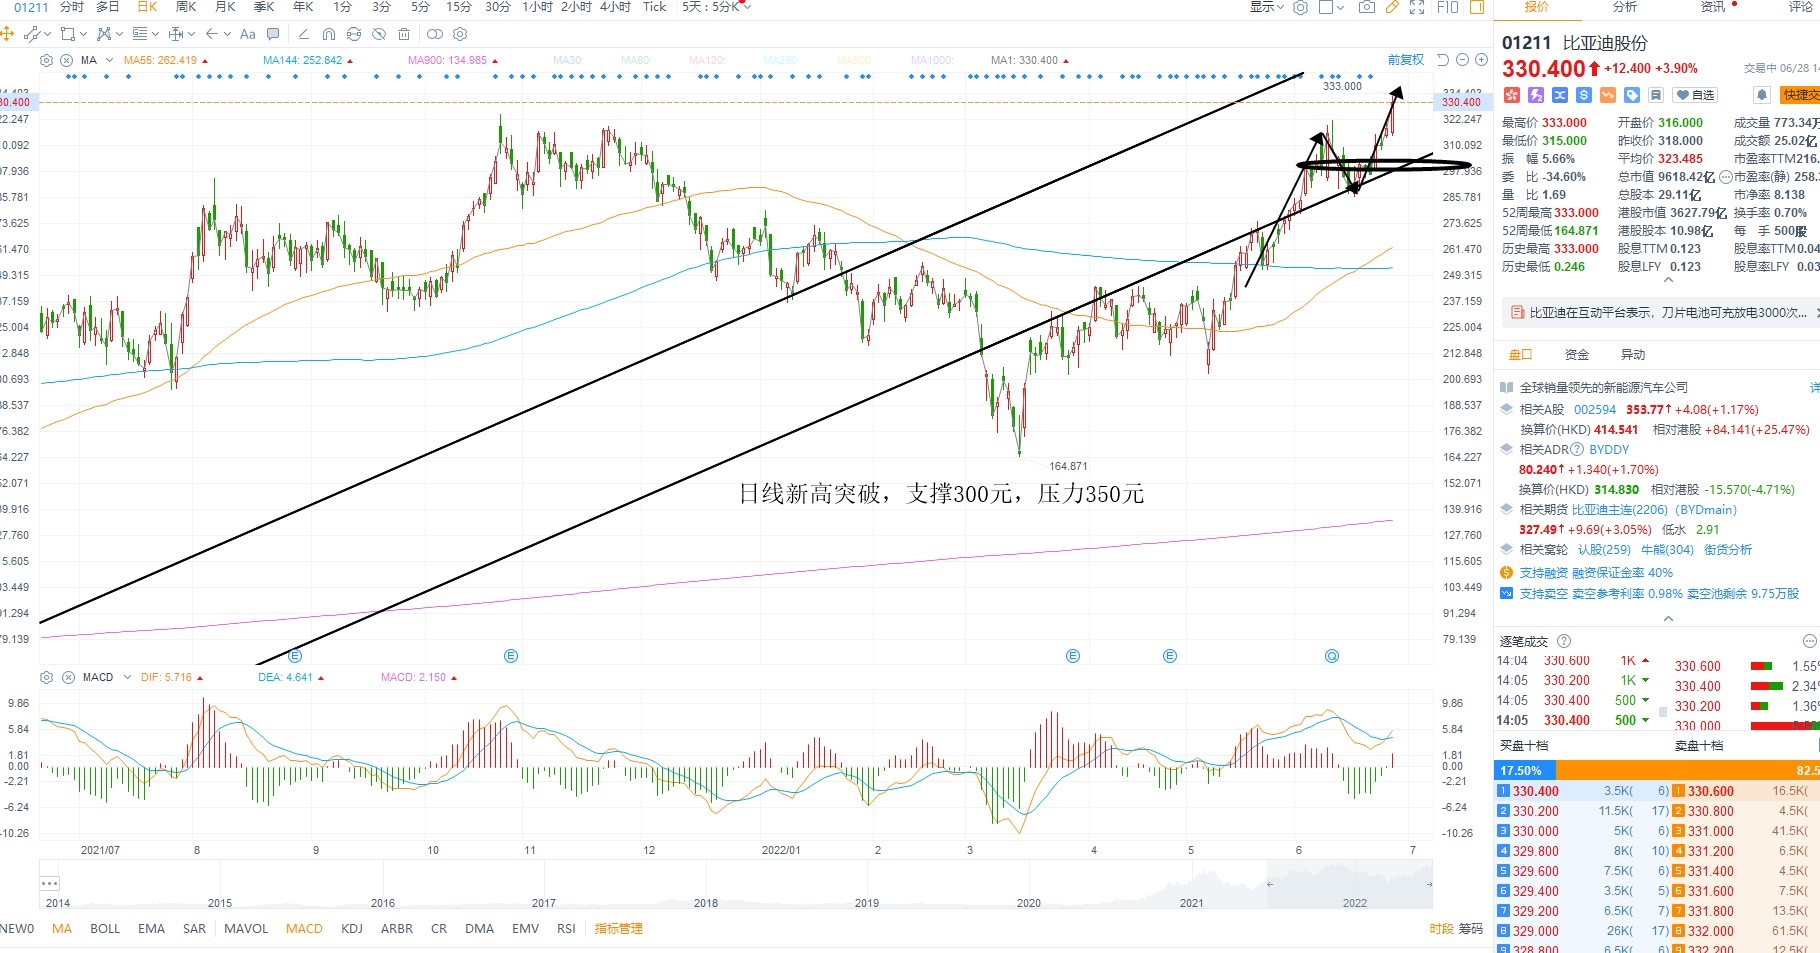Image resolution: width=1820 pixels, height=953 pixels.
Task: Switch to 周K weekly chart
Action: (186, 7)
